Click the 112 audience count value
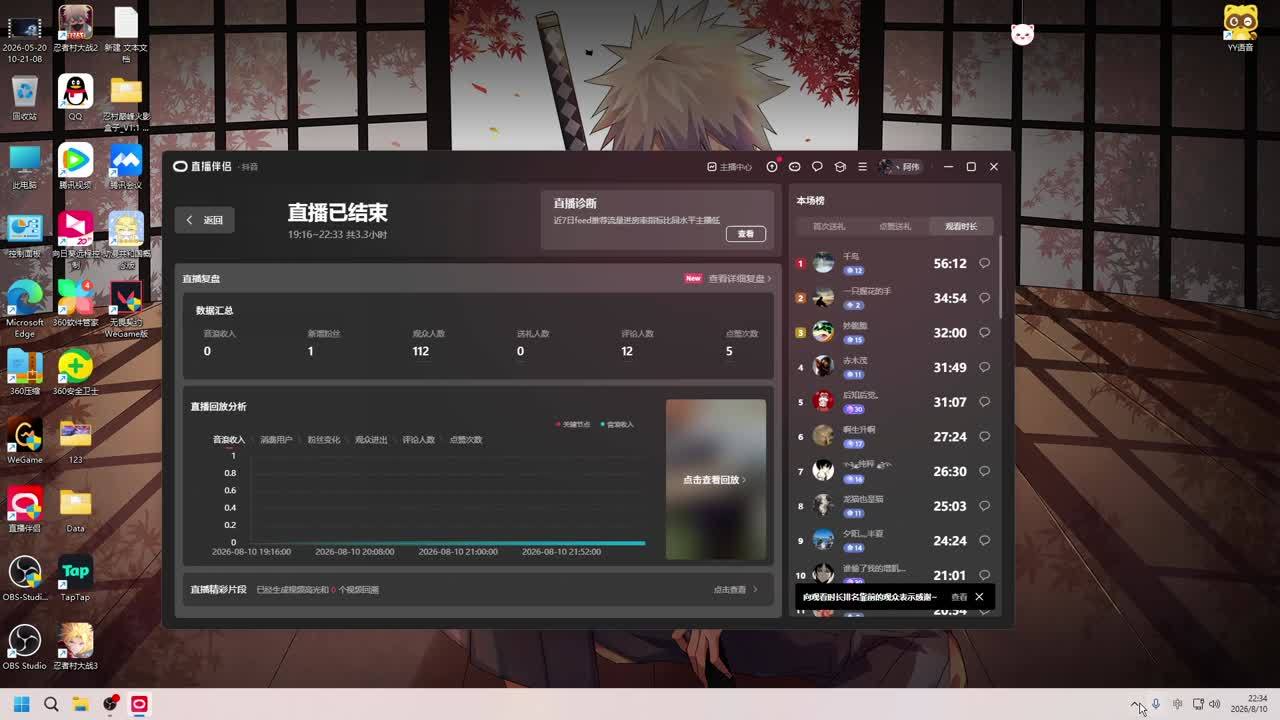Image resolution: width=1280 pixels, height=720 pixels. tap(421, 351)
